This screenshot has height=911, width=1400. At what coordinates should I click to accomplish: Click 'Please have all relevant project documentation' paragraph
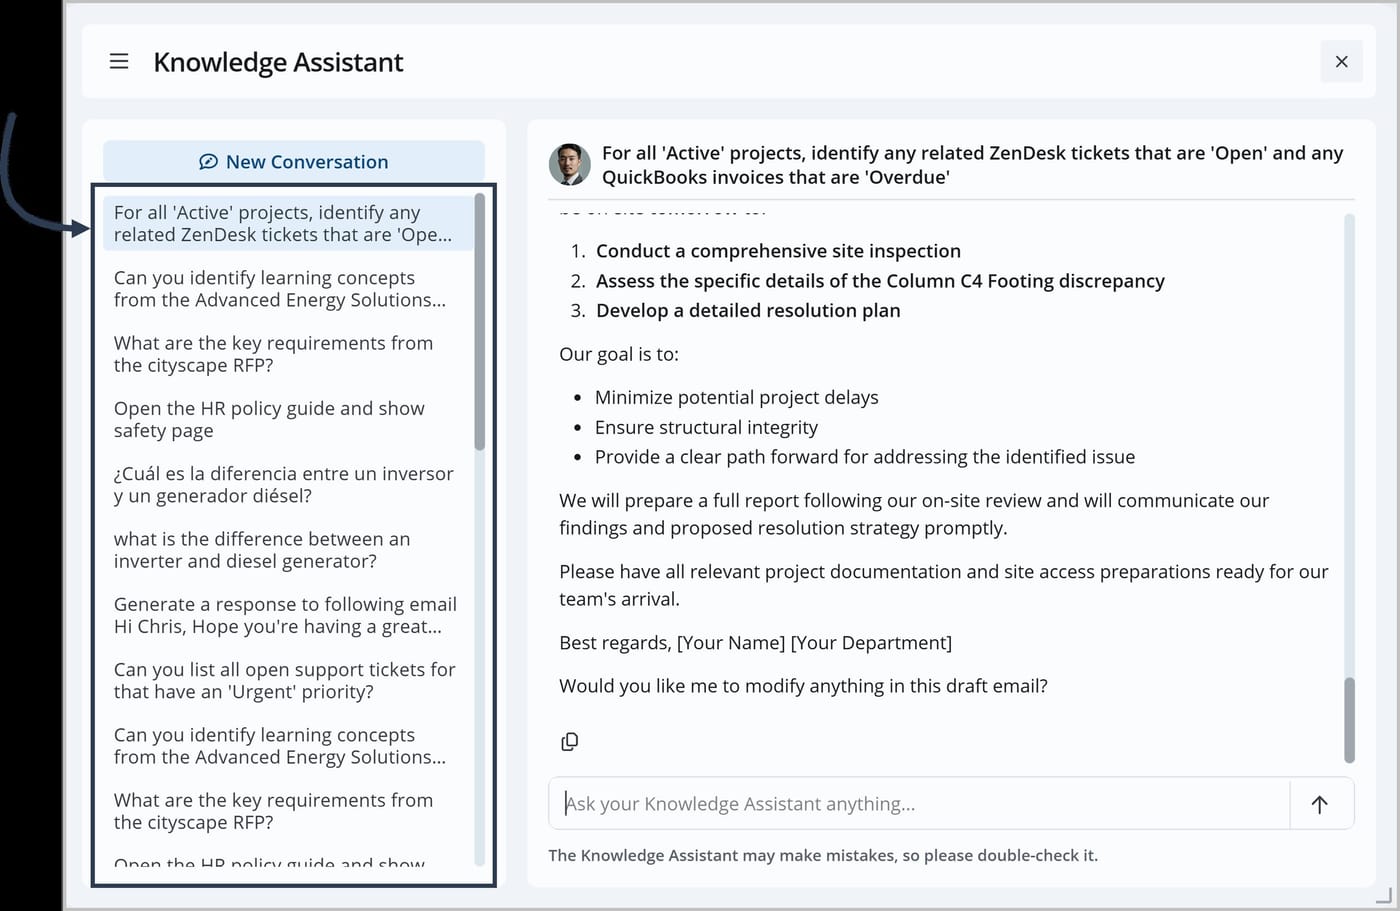(x=944, y=585)
